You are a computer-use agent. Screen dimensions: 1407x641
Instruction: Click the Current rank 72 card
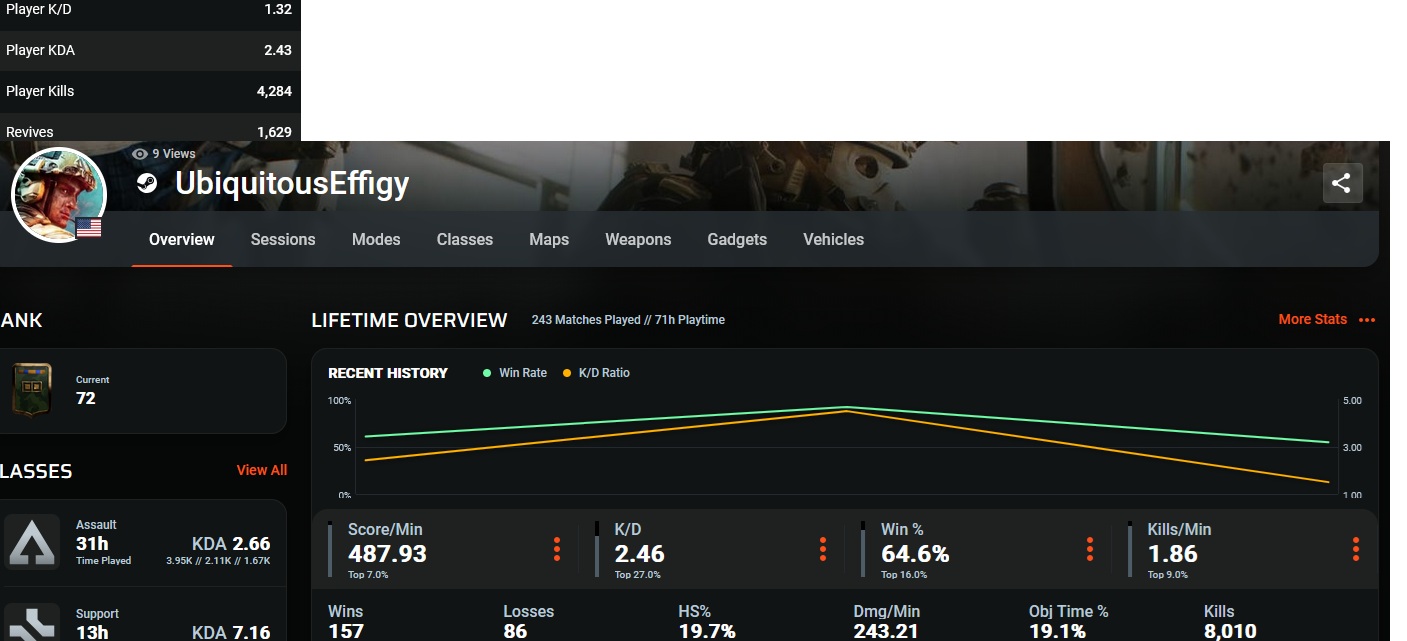coord(143,390)
